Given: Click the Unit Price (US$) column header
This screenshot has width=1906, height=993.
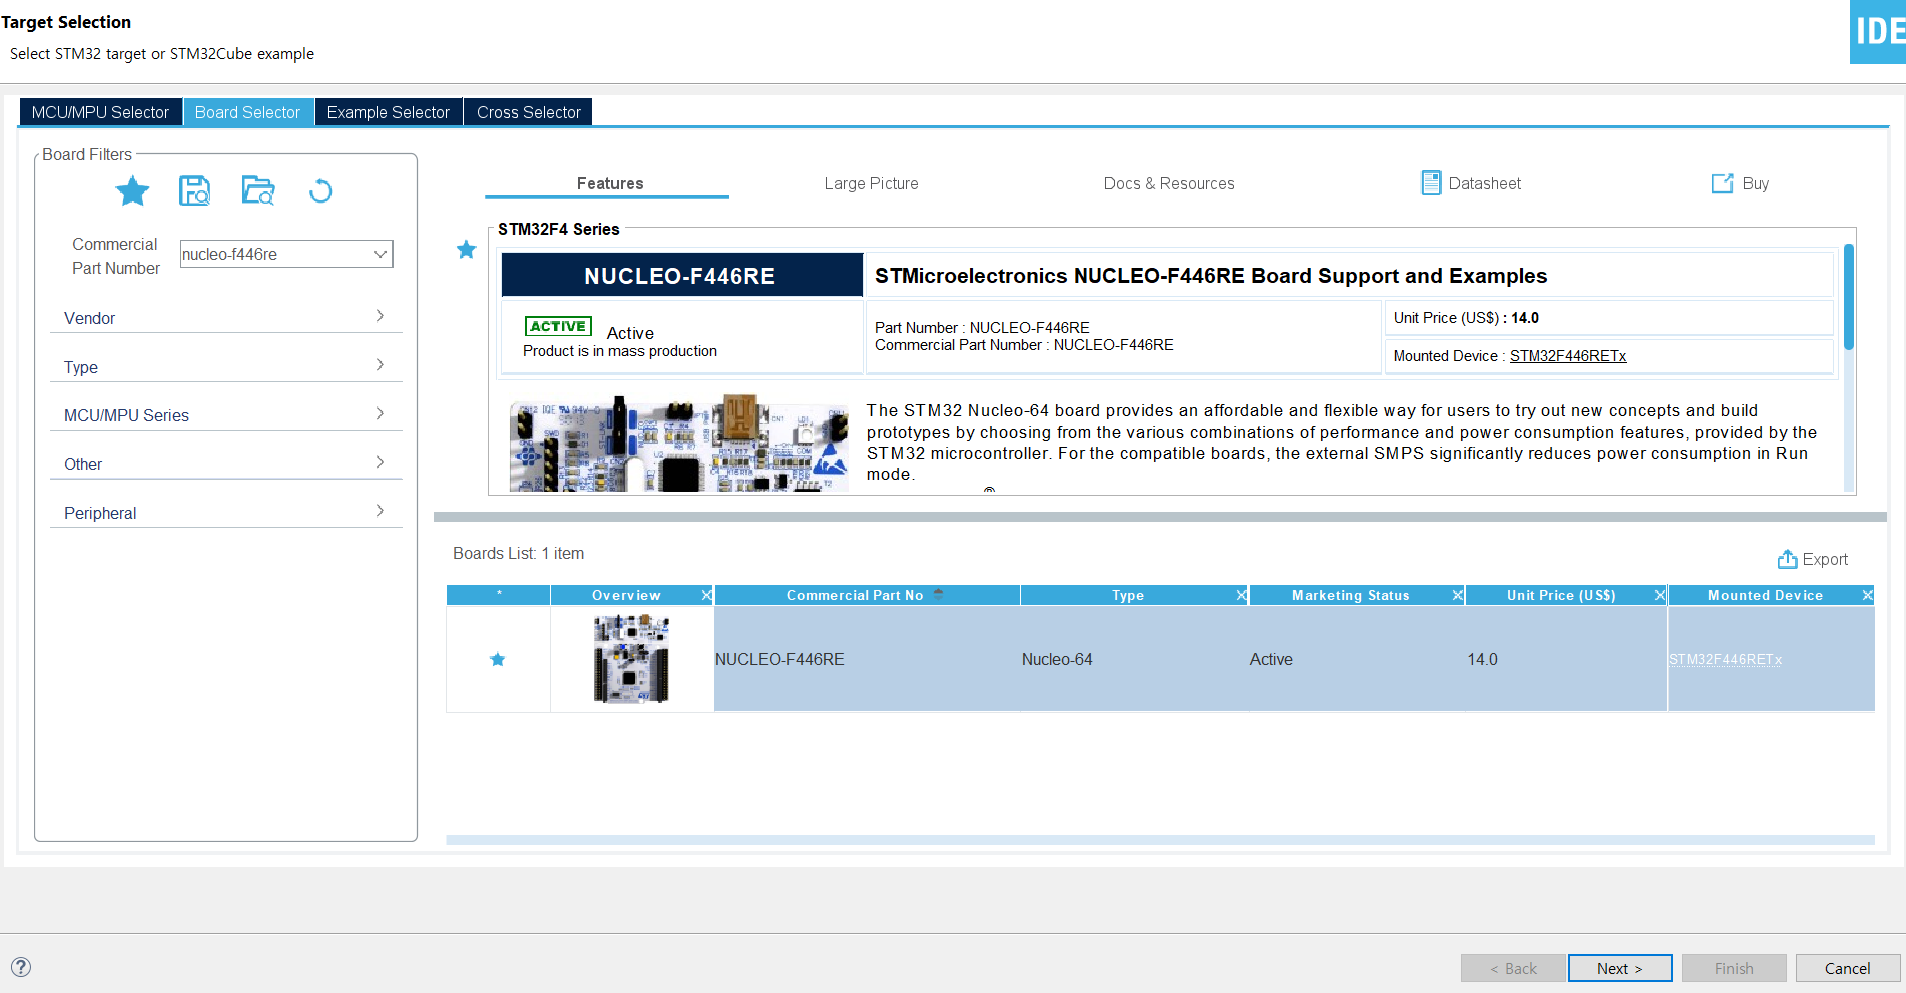Looking at the screenshot, I should (x=1560, y=595).
